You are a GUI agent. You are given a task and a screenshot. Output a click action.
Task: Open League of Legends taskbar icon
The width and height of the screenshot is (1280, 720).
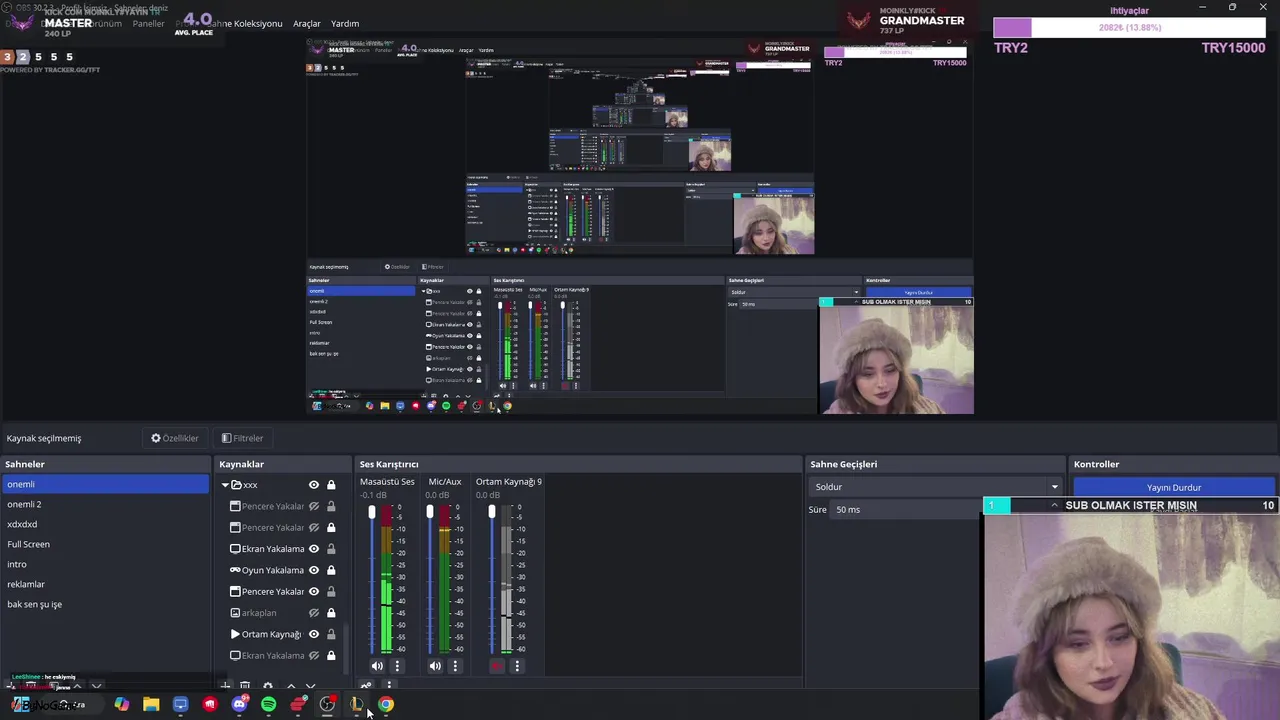coord(357,705)
